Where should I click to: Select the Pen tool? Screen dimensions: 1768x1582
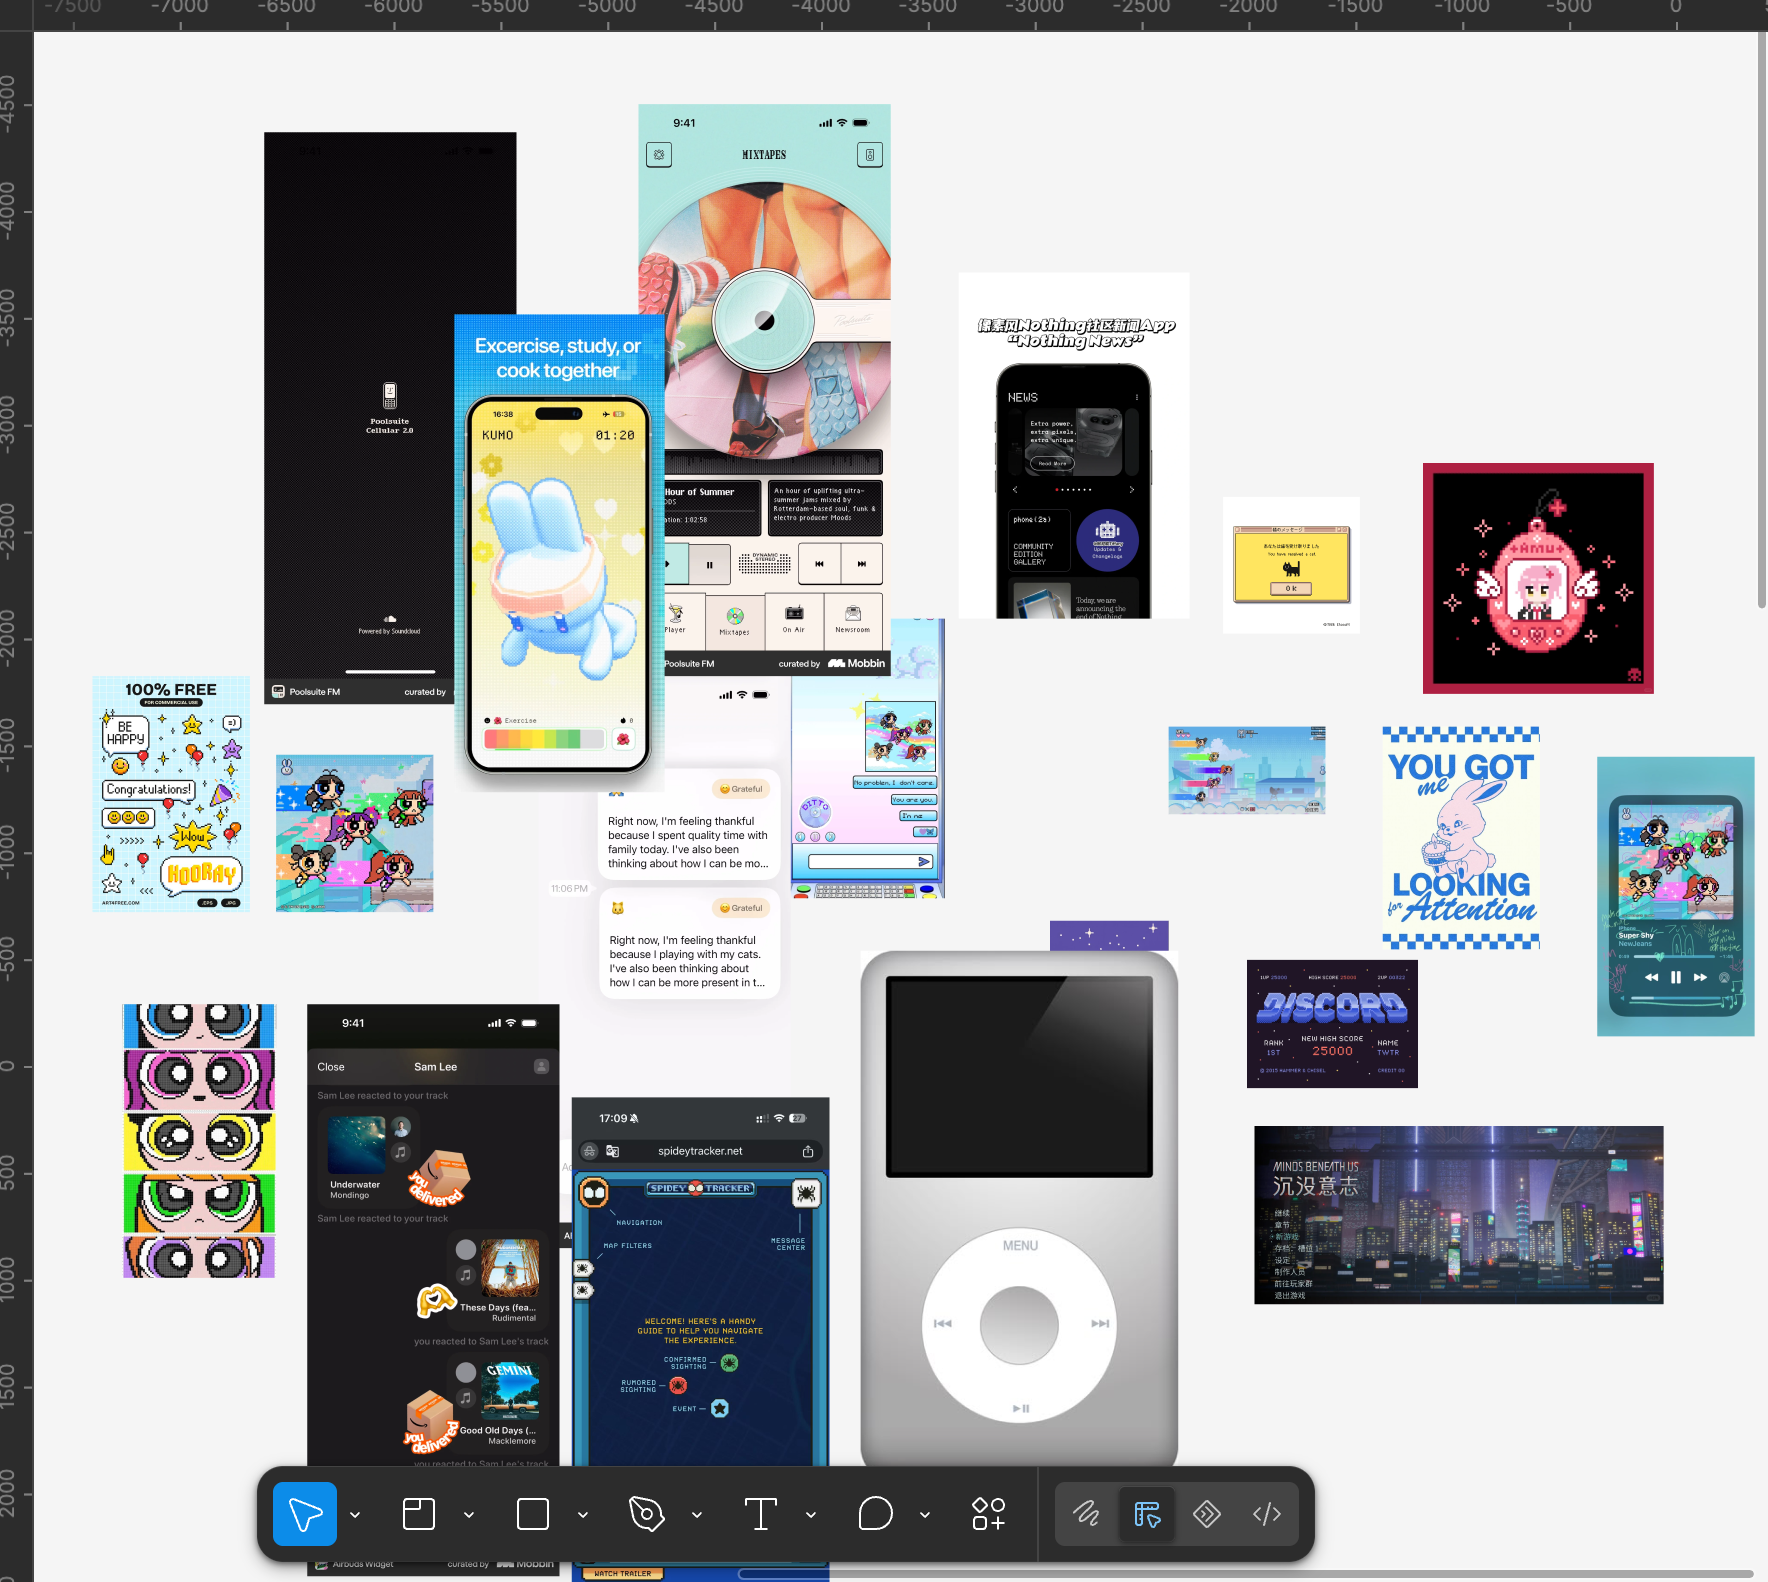pos(647,1514)
